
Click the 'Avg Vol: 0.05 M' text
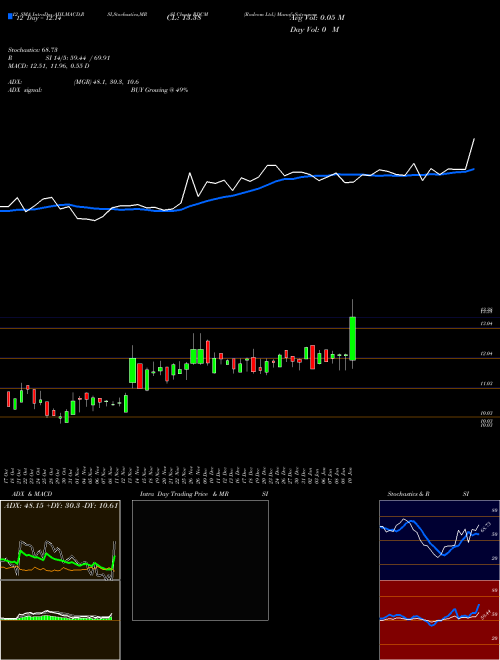[317, 18]
